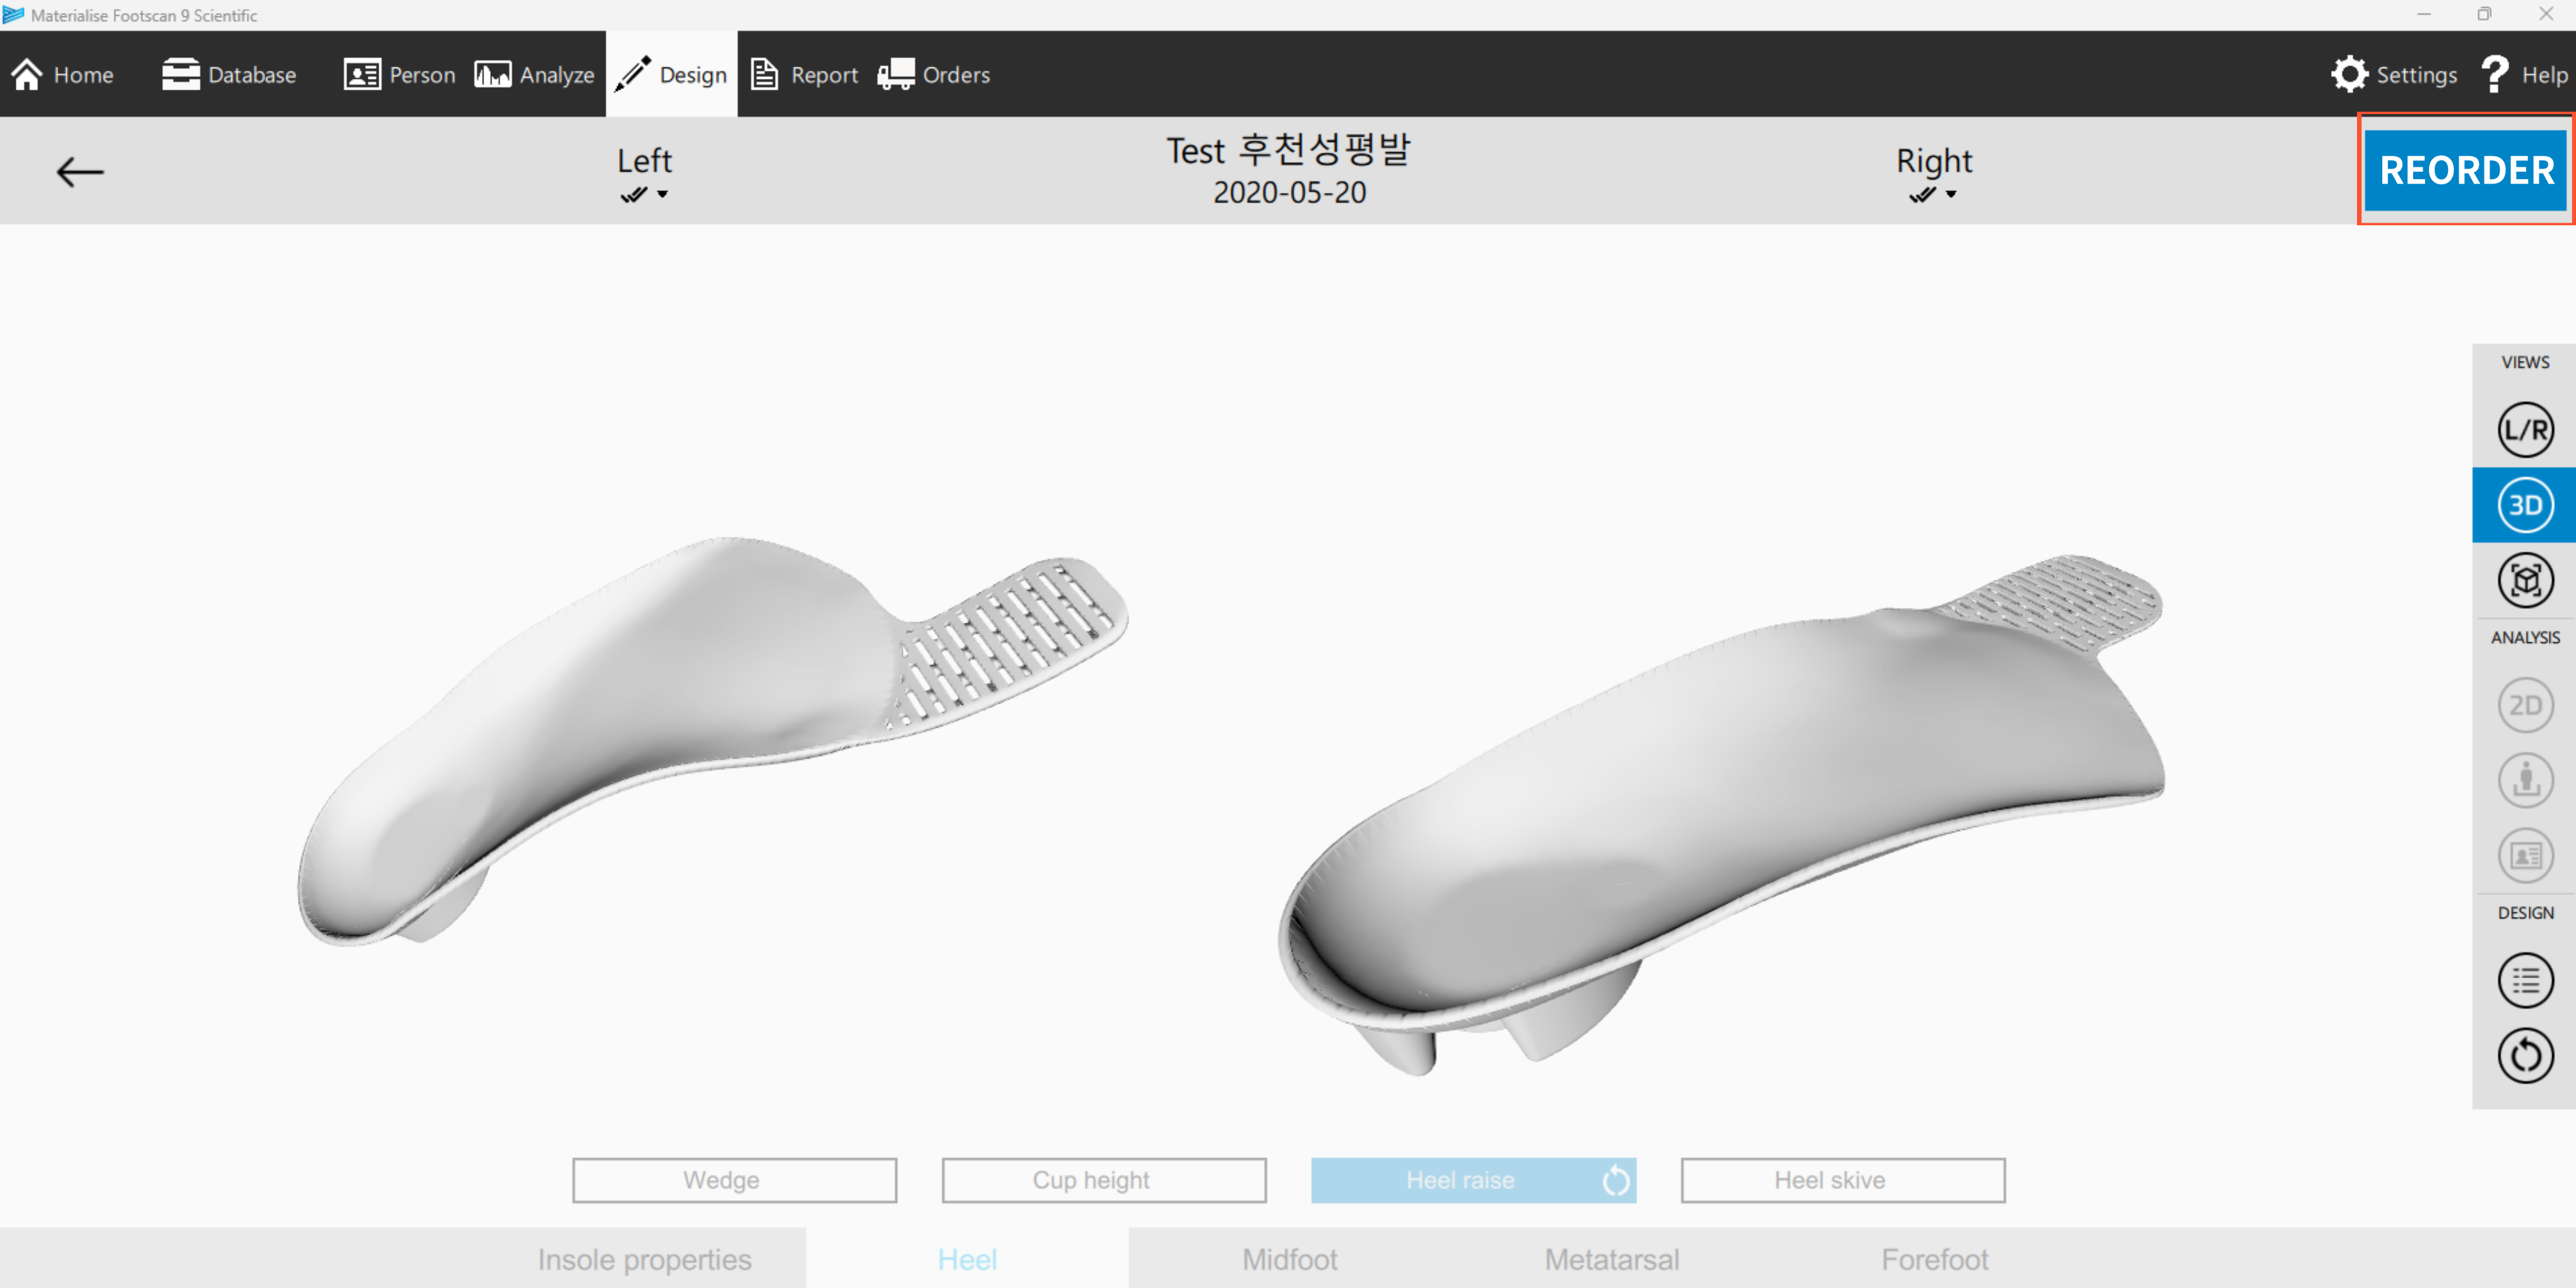Open the person info card analysis icon

pos(2525,856)
